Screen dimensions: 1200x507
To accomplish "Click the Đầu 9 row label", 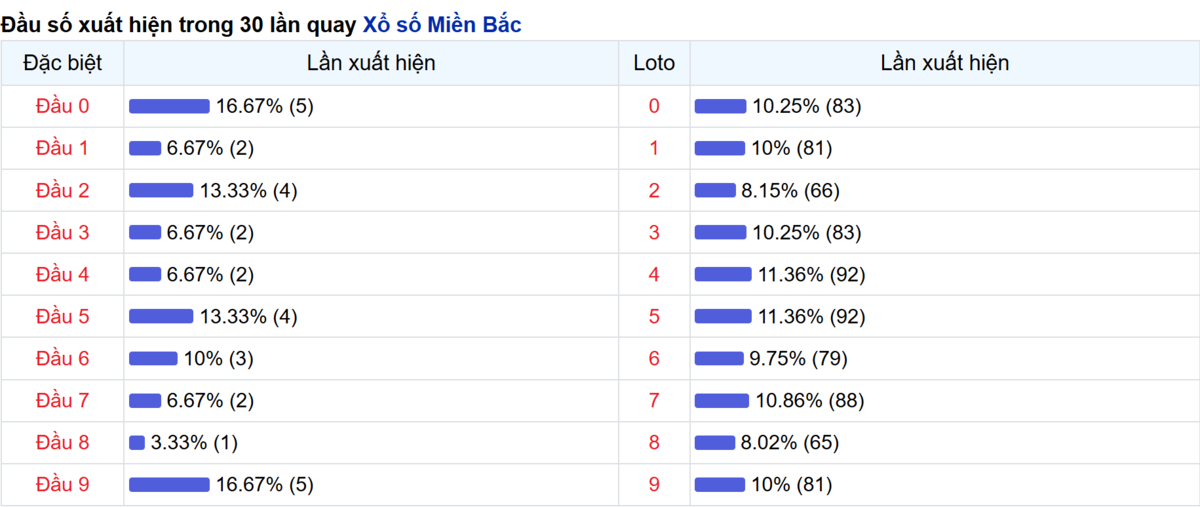I will (62, 484).
